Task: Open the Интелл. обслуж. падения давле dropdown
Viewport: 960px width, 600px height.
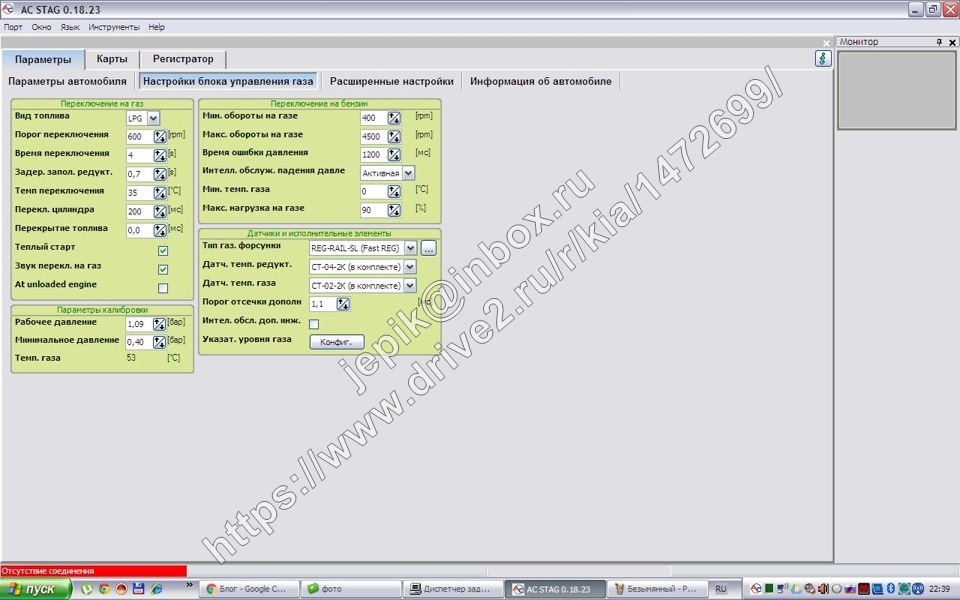Action: point(408,173)
